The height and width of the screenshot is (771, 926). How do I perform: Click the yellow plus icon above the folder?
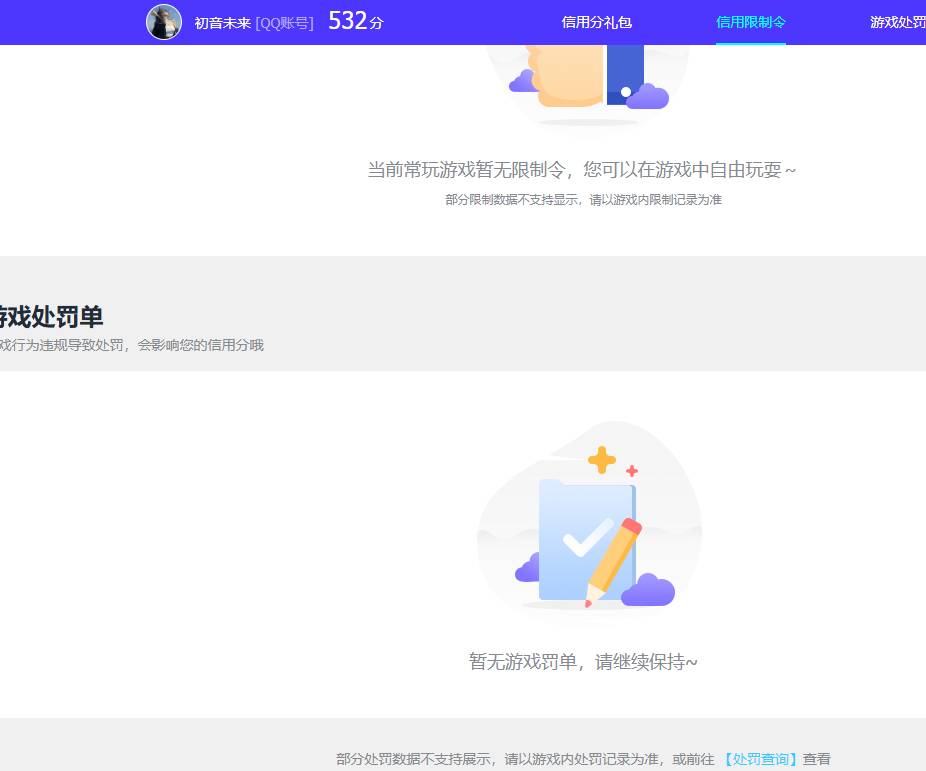coord(600,460)
